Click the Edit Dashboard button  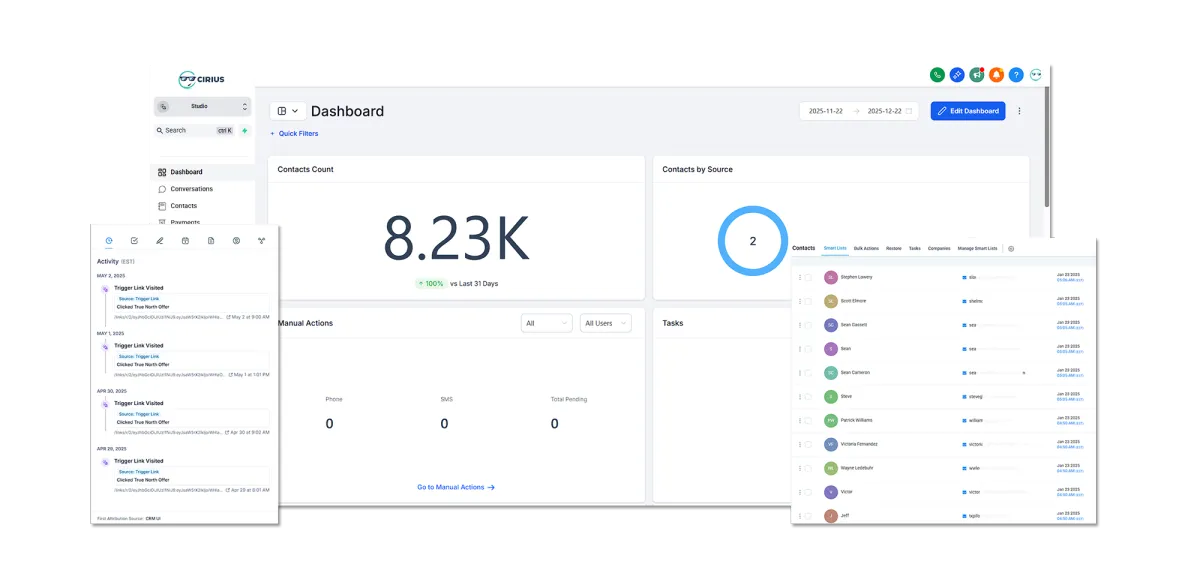click(x=968, y=111)
